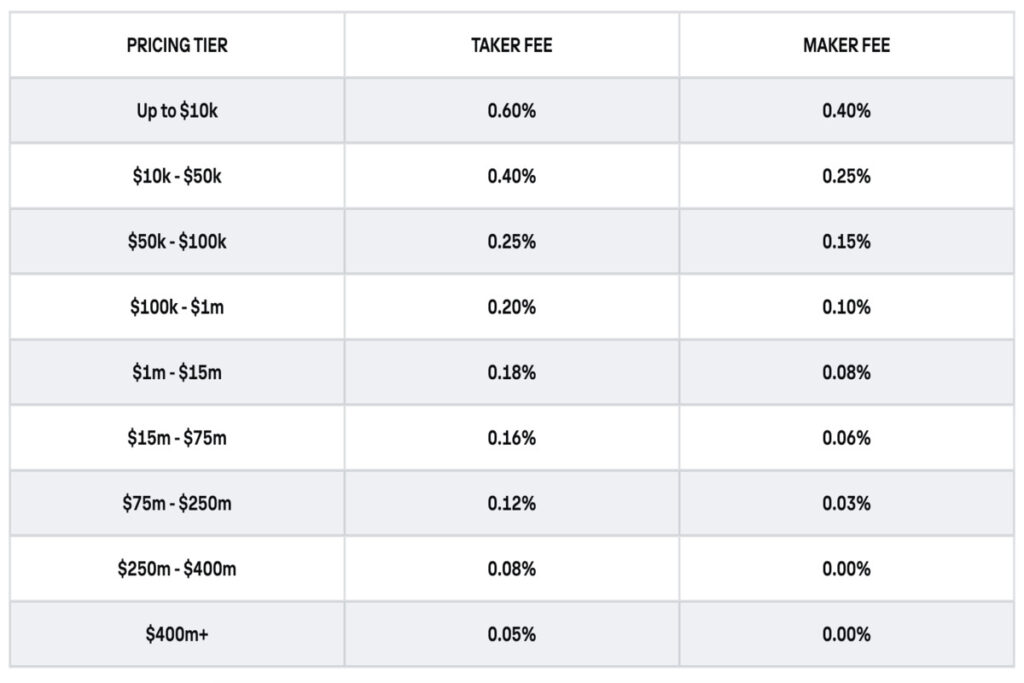The width and height of the screenshot is (1024, 683).
Task: Select the $1m - $15m tier cell
Action: click(177, 373)
